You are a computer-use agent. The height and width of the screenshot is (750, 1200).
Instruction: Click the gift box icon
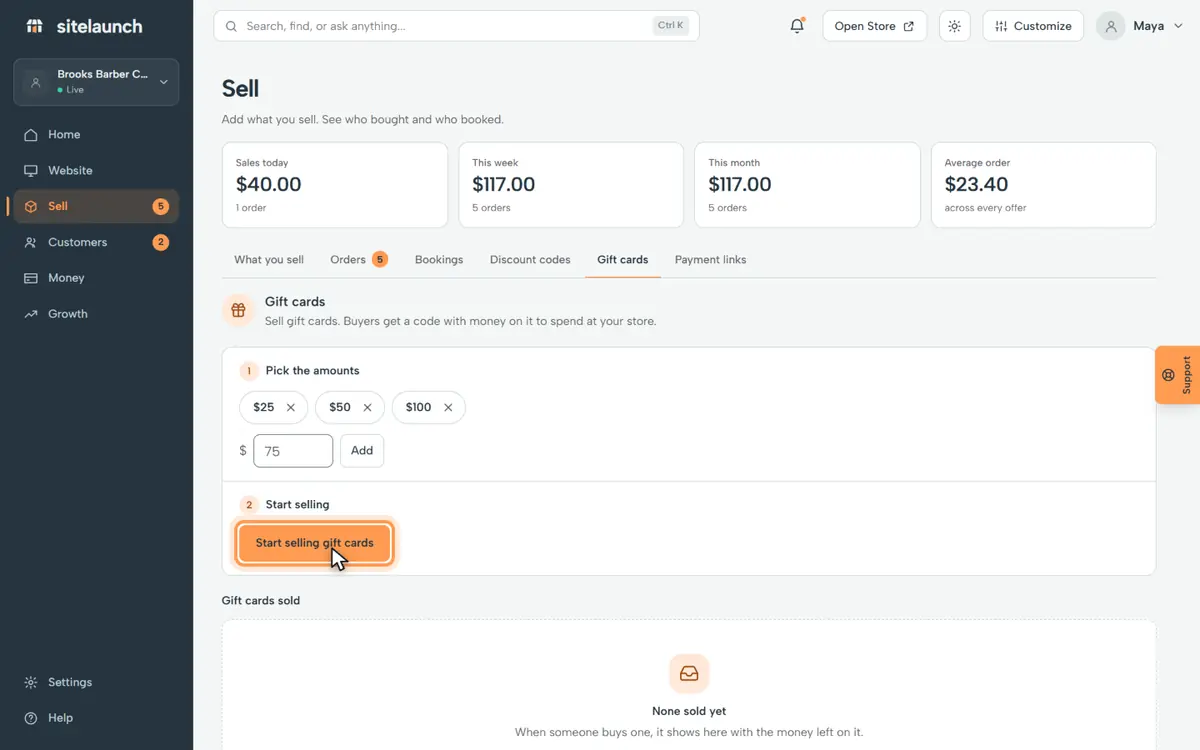tap(238, 310)
